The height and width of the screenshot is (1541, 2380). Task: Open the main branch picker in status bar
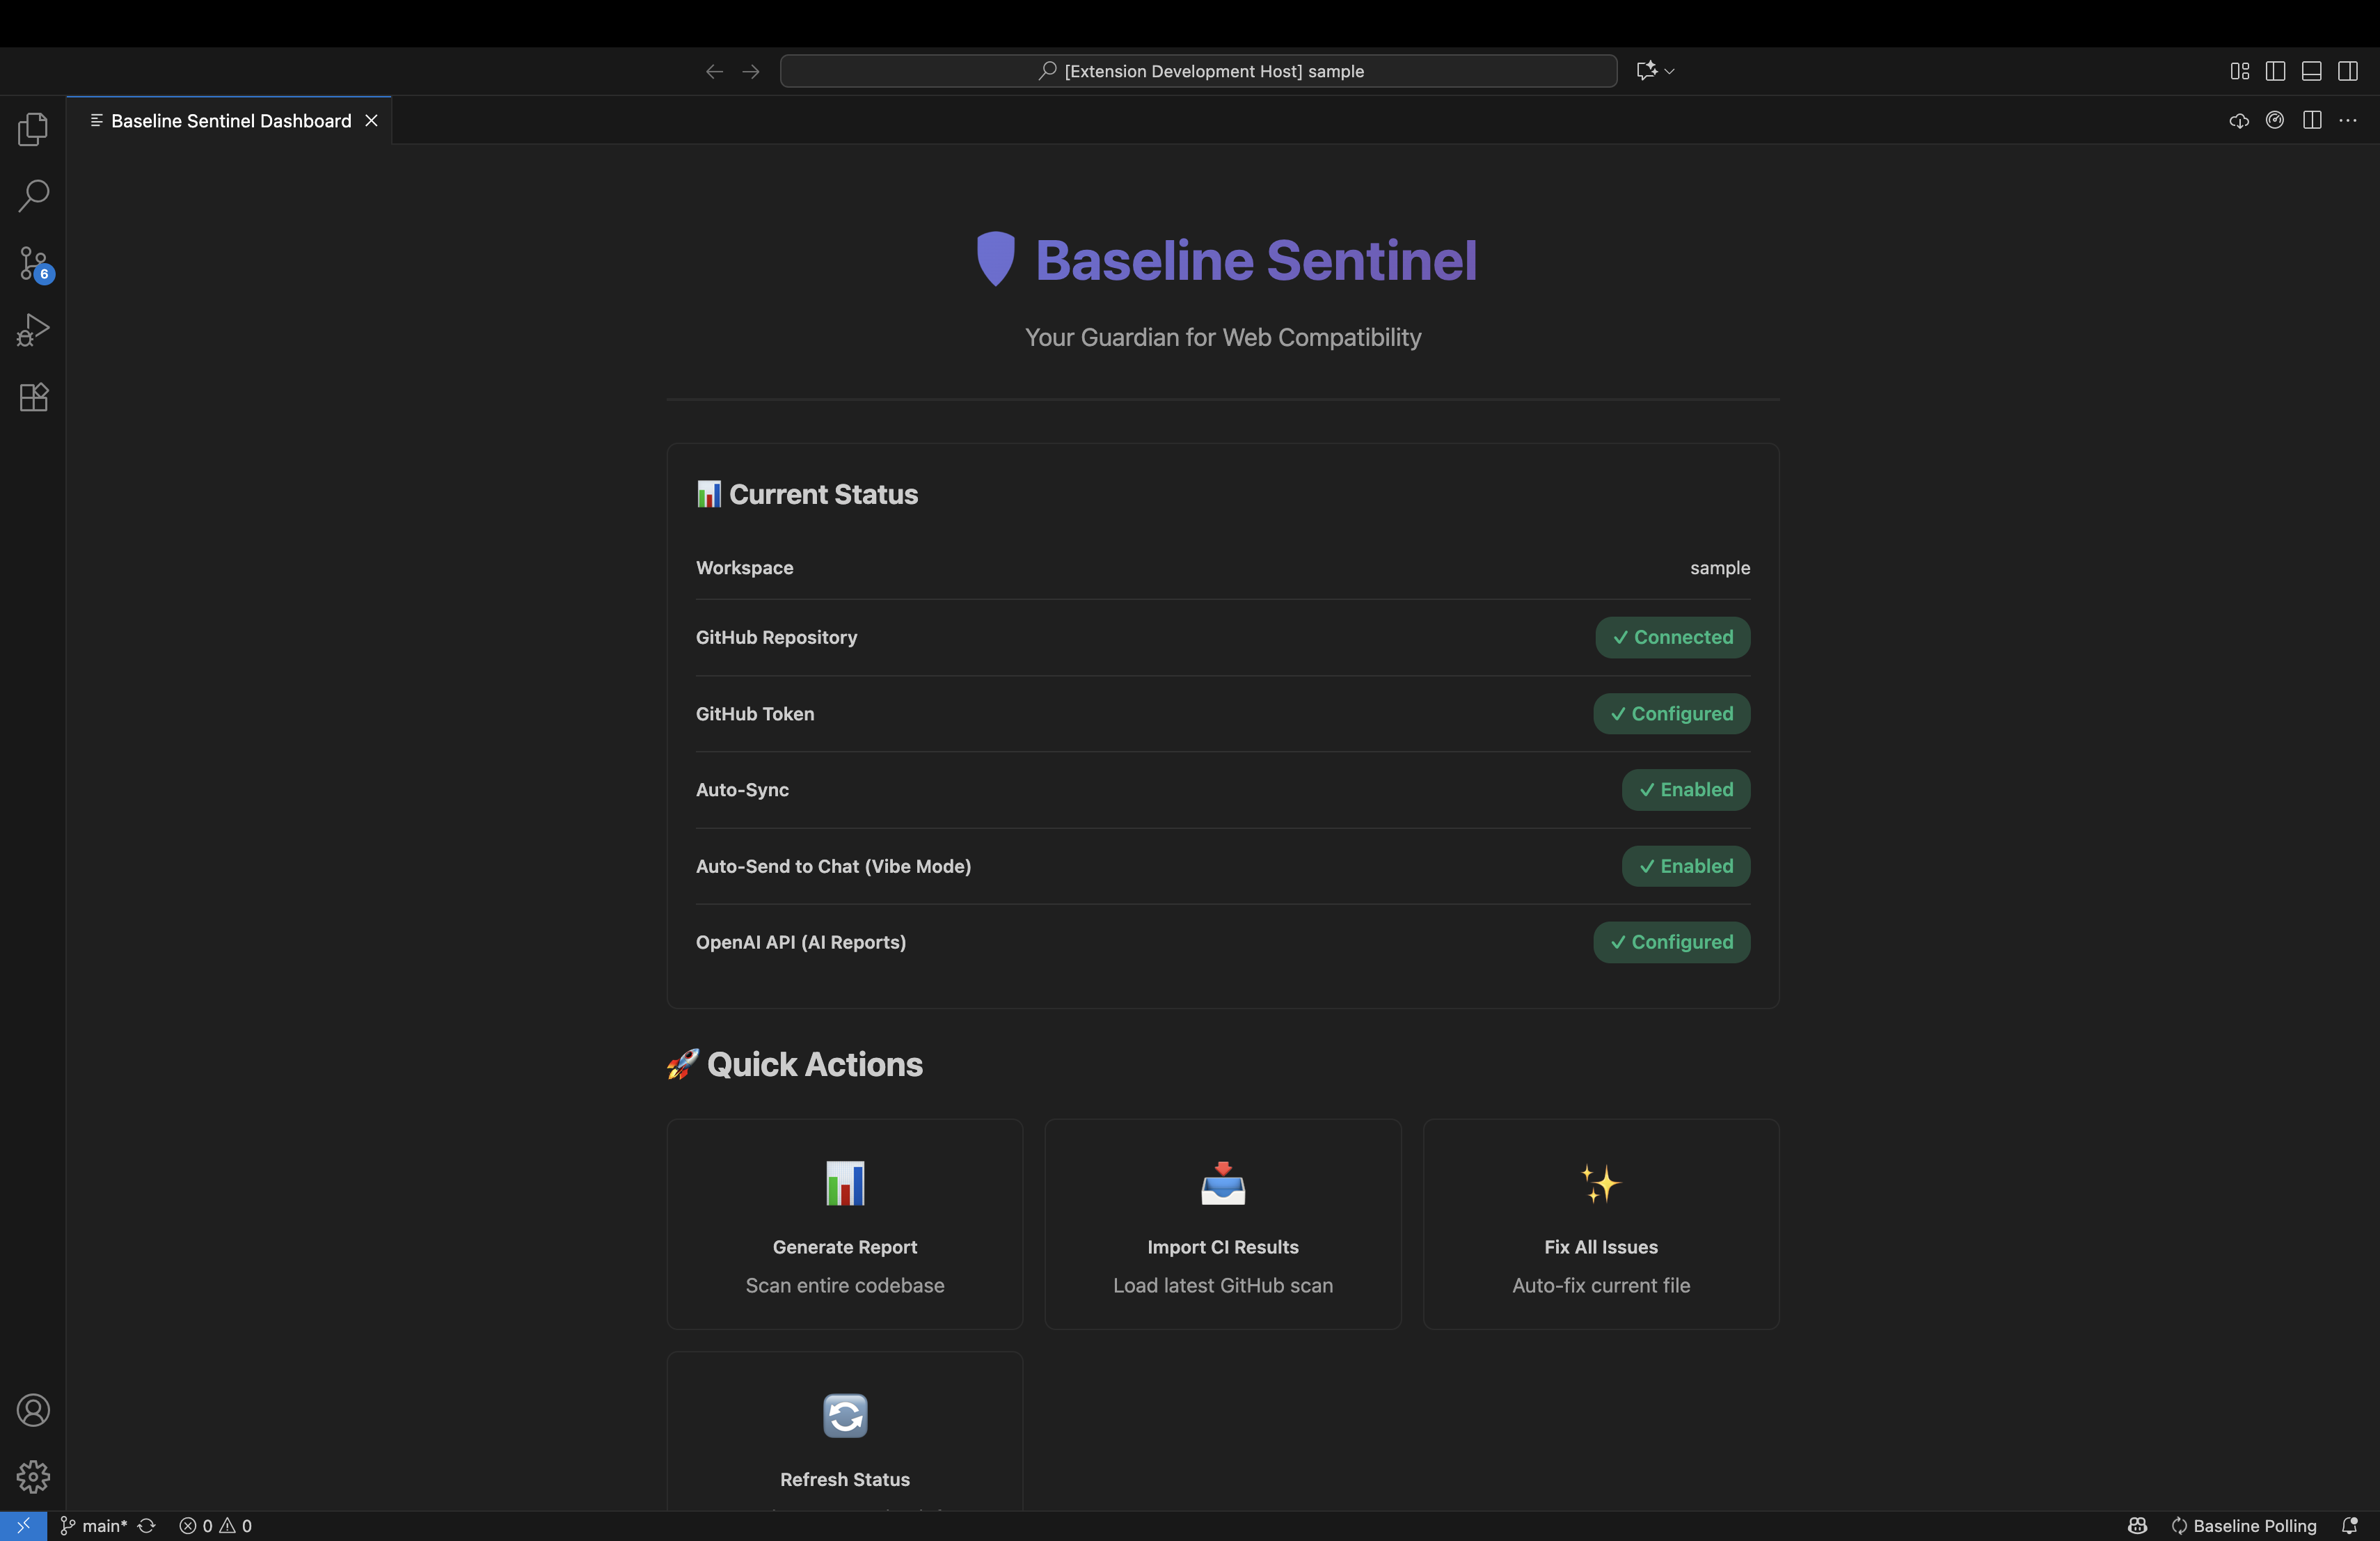click(x=95, y=1526)
